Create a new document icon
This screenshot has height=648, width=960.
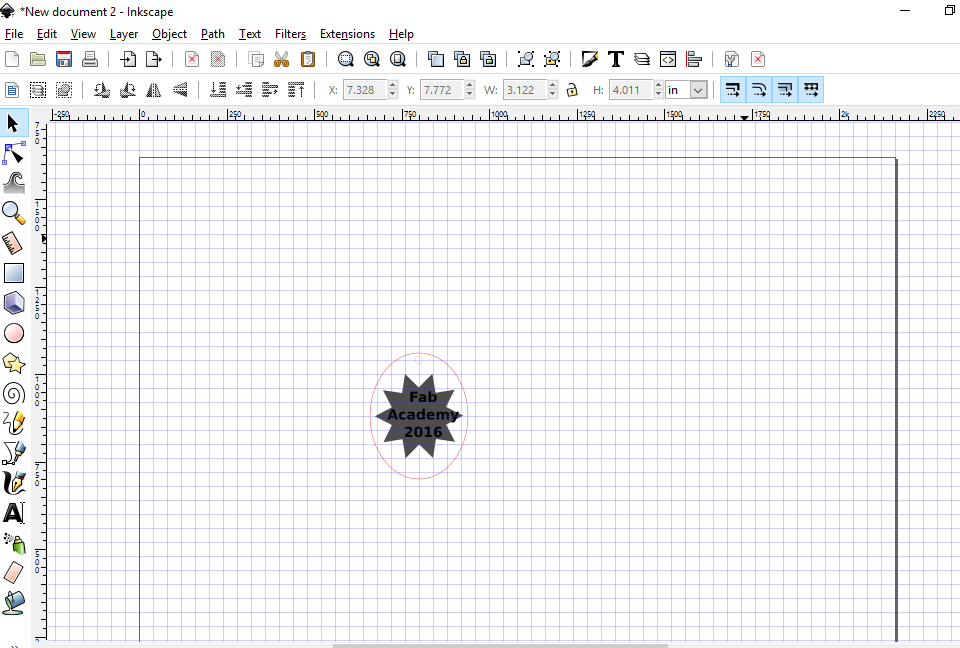coord(12,59)
